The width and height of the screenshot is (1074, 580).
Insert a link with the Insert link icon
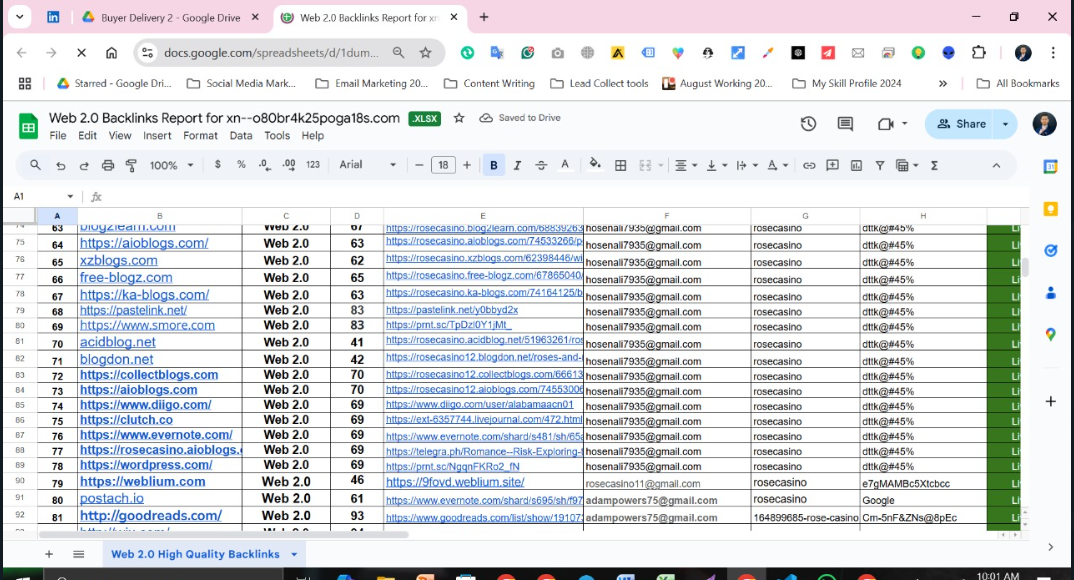pos(810,165)
